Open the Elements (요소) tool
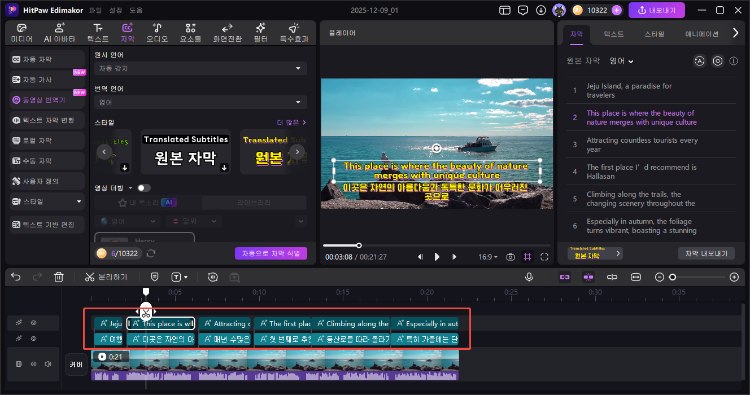Viewport: 750px width, 395px height. [190, 33]
